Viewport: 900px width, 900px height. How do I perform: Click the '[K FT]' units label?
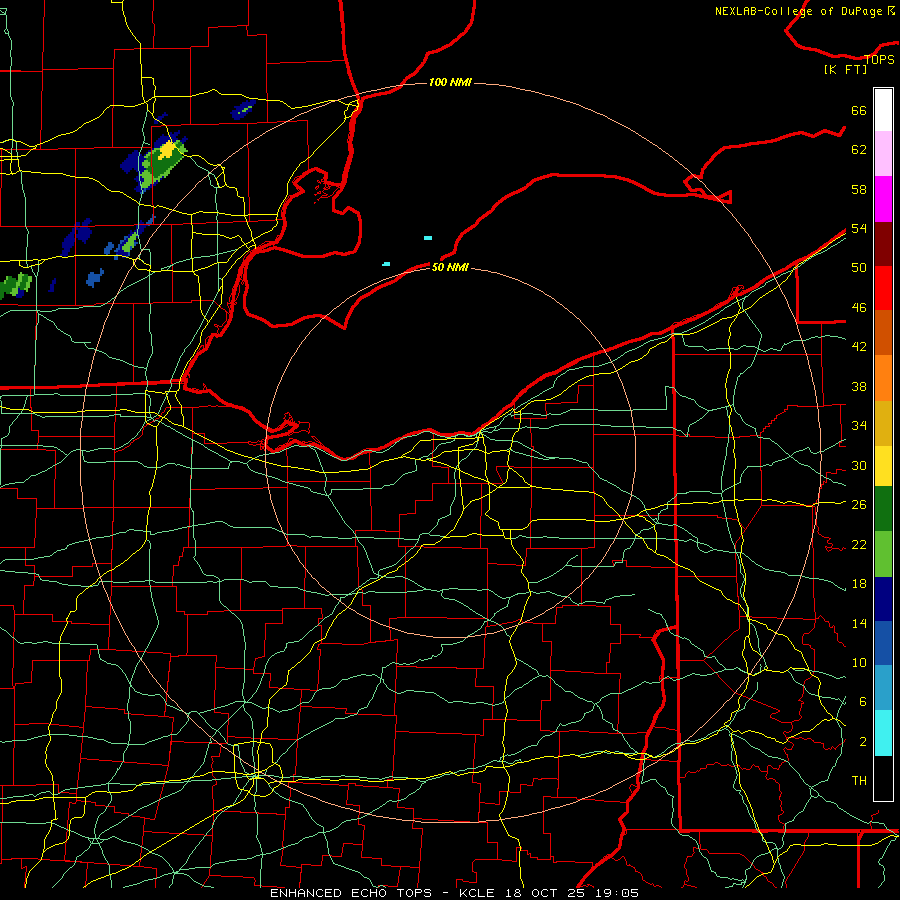coord(845,69)
